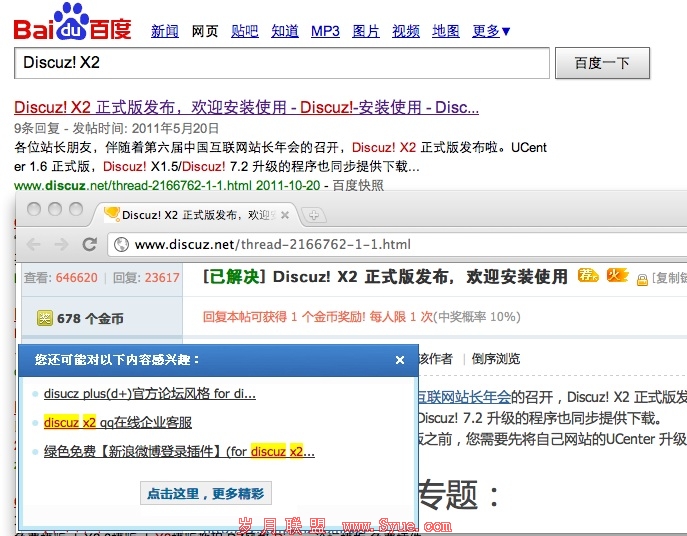687x536 pixels.
Task: Open the 视频 video link
Action: pos(406,31)
